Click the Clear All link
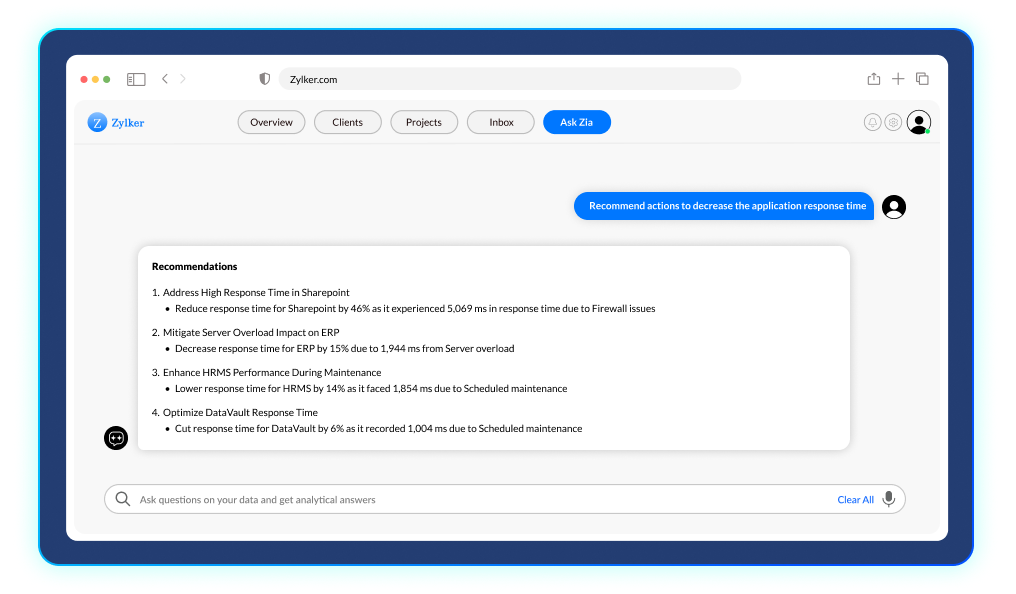The height and width of the screenshot is (594, 1016). pos(855,499)
